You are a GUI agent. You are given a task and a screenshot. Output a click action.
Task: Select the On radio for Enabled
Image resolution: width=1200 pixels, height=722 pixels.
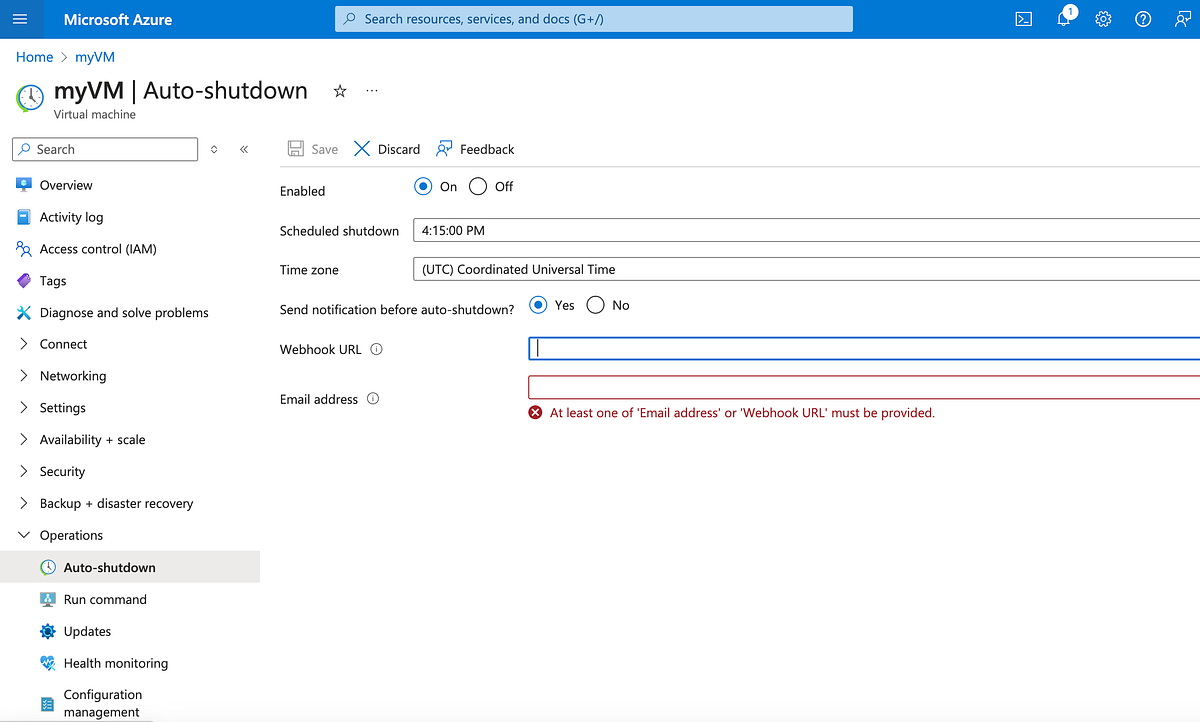point(423,186)
